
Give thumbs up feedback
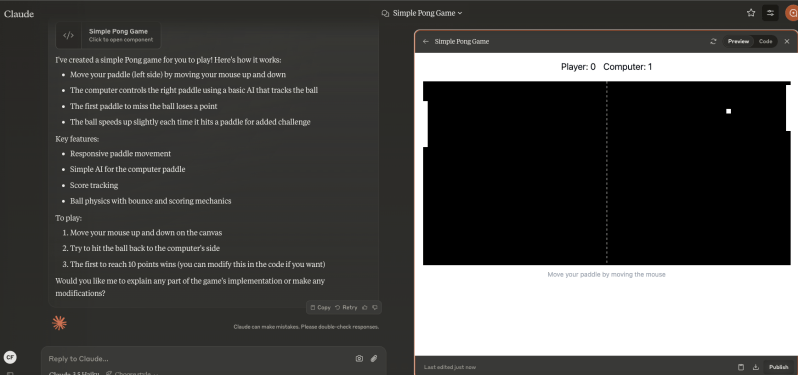(x=364, y=307)
